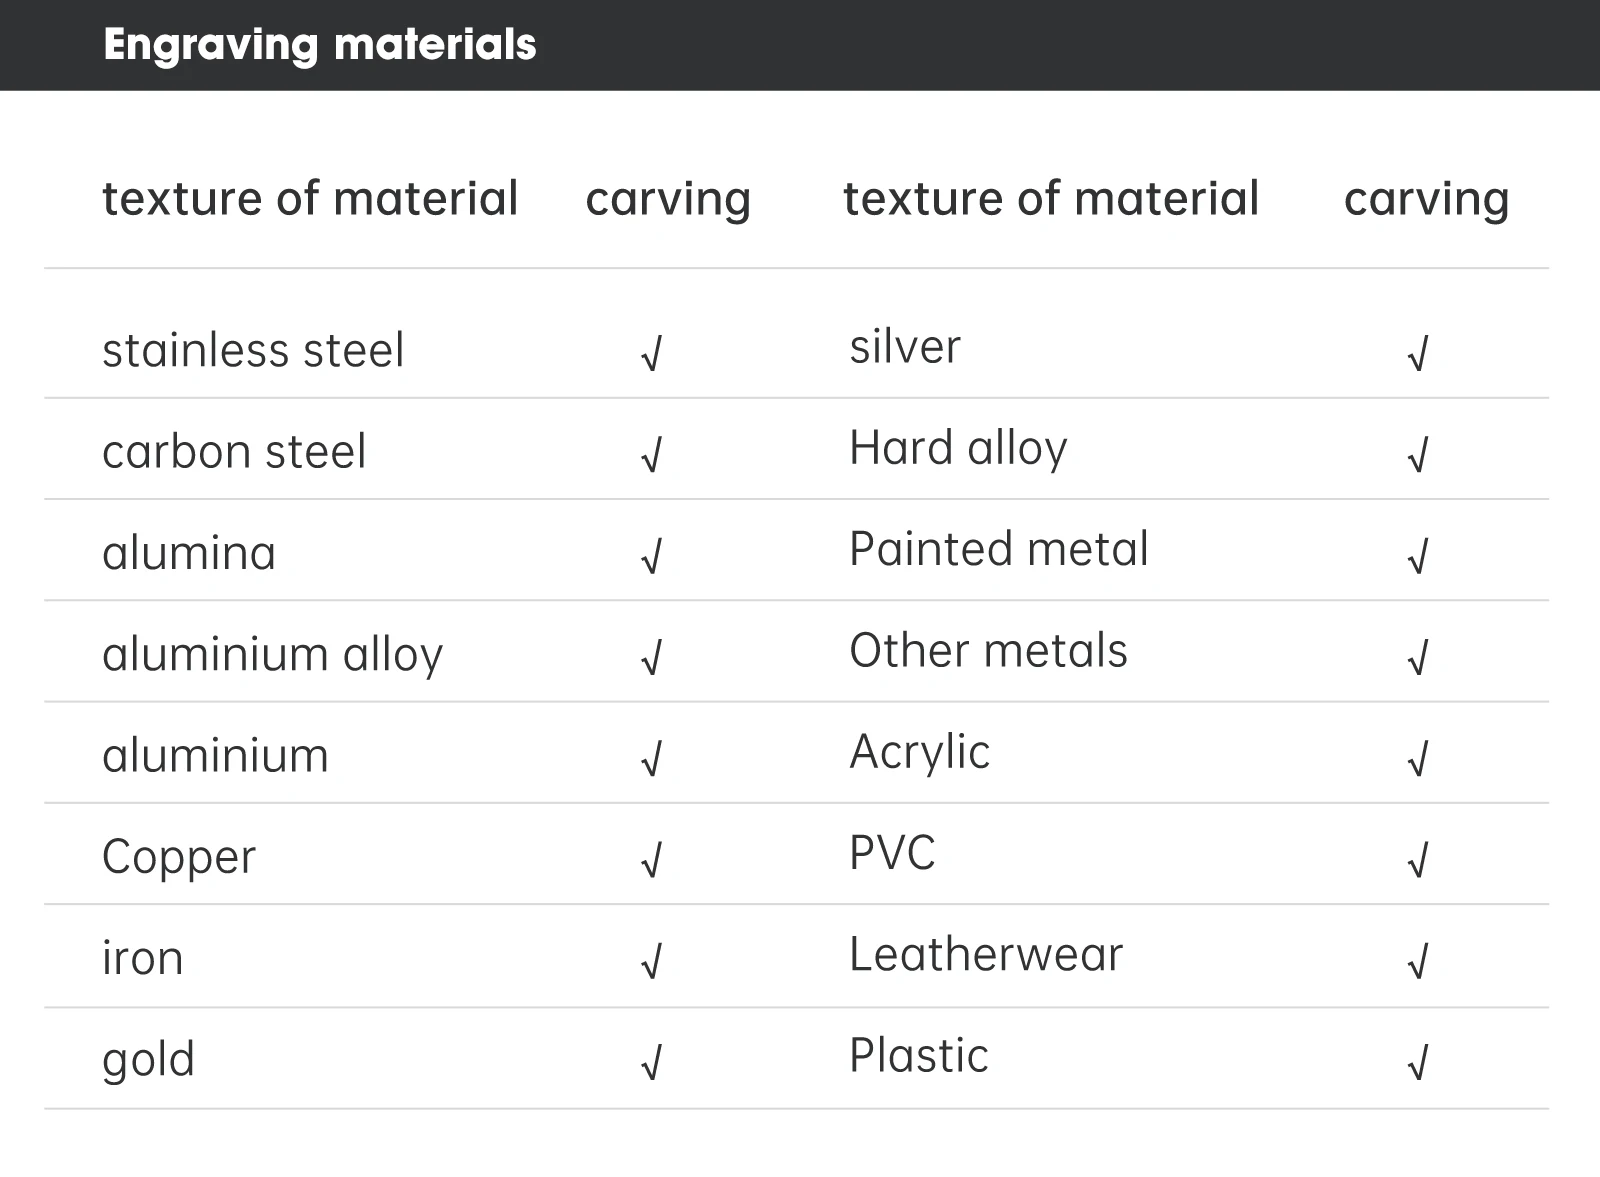1600x1177 pixels.
Task: Click the checkmark next to stainless steel
Action: pyautogui.click(x=651, y=354)
